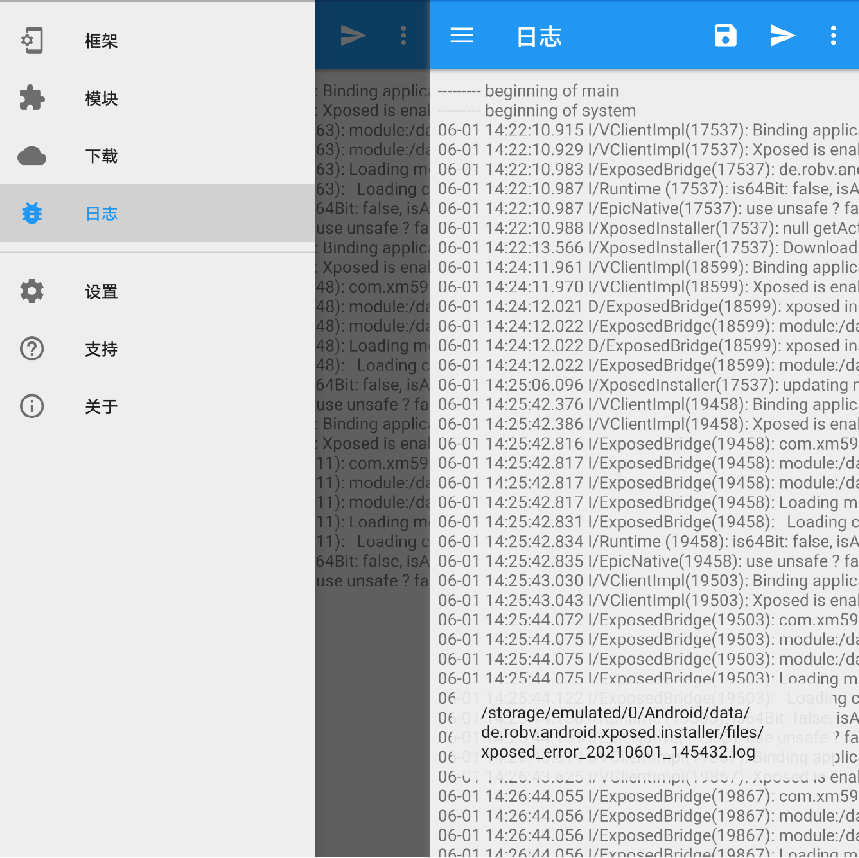Click the 日志 title in toolbar

(x=539, y=37)
